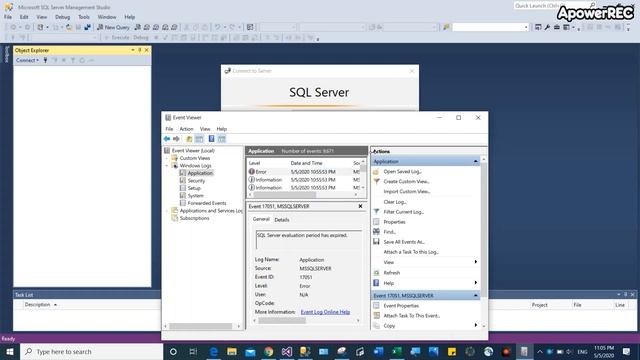This screenshot has height=360, width=640.
Task: Open Excel from the taskbar
Action: pyautogui.click(x=396, y=351)
